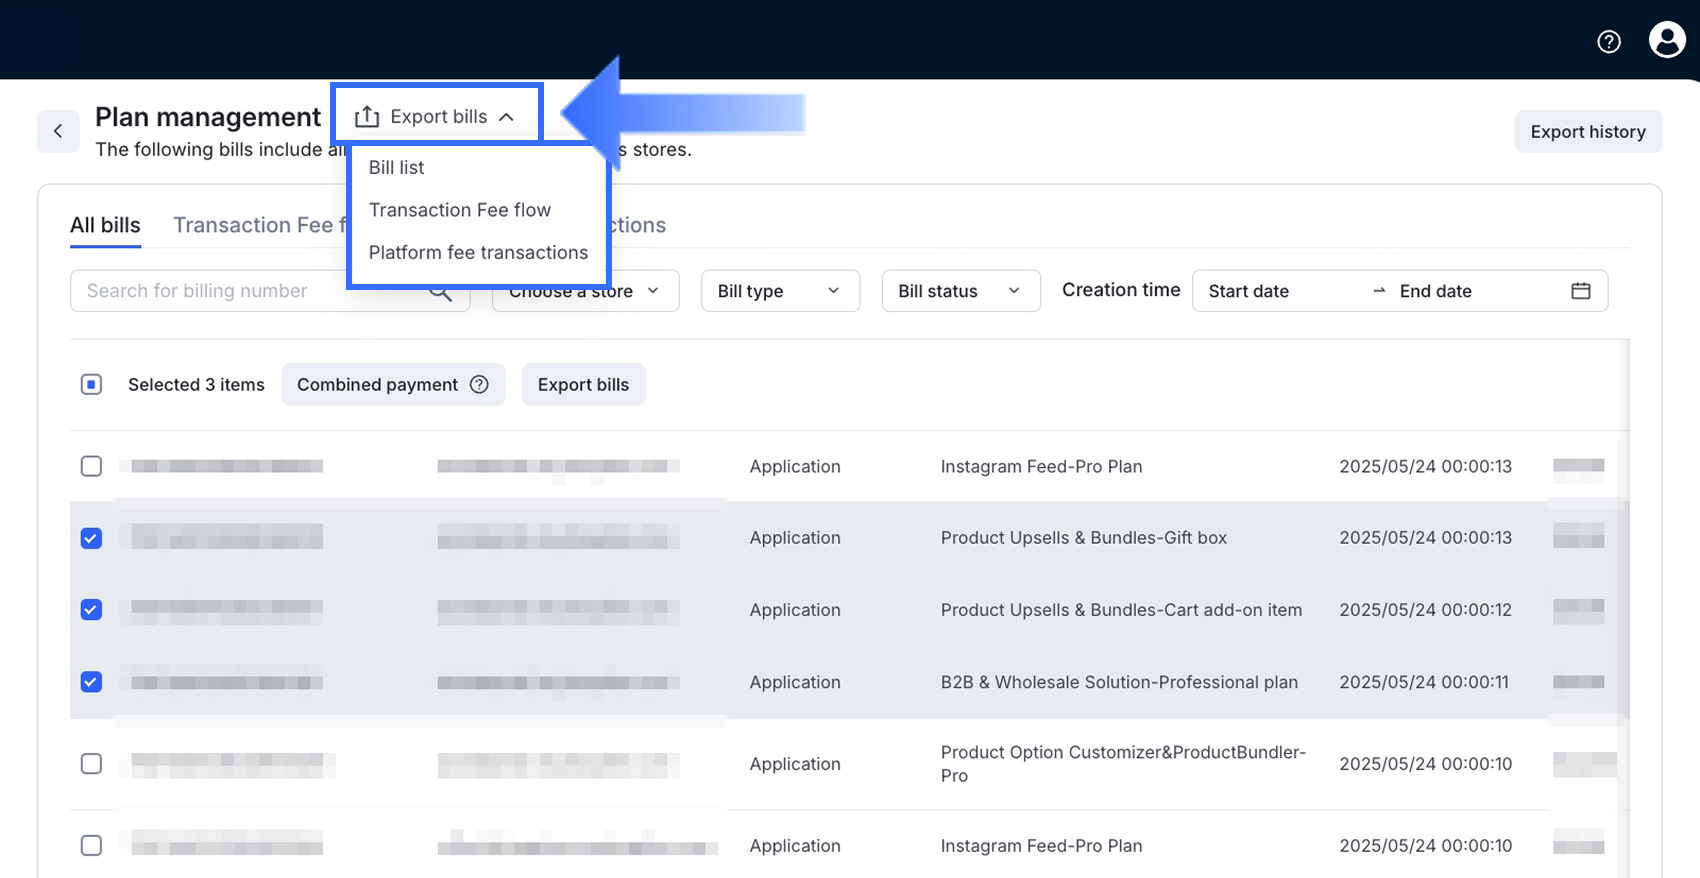The width and height of the screenshot is (1700, 878).
Task: Expand the Bill type dropdown
Action: (780, 291)
